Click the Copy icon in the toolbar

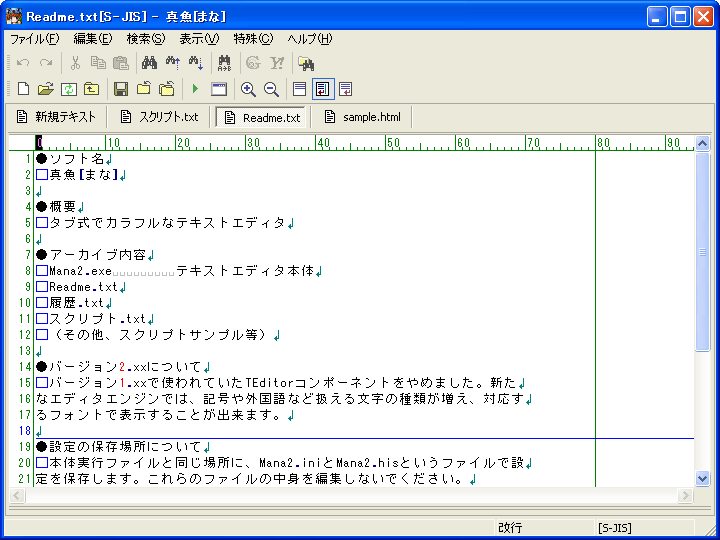[x=98, y=63]
